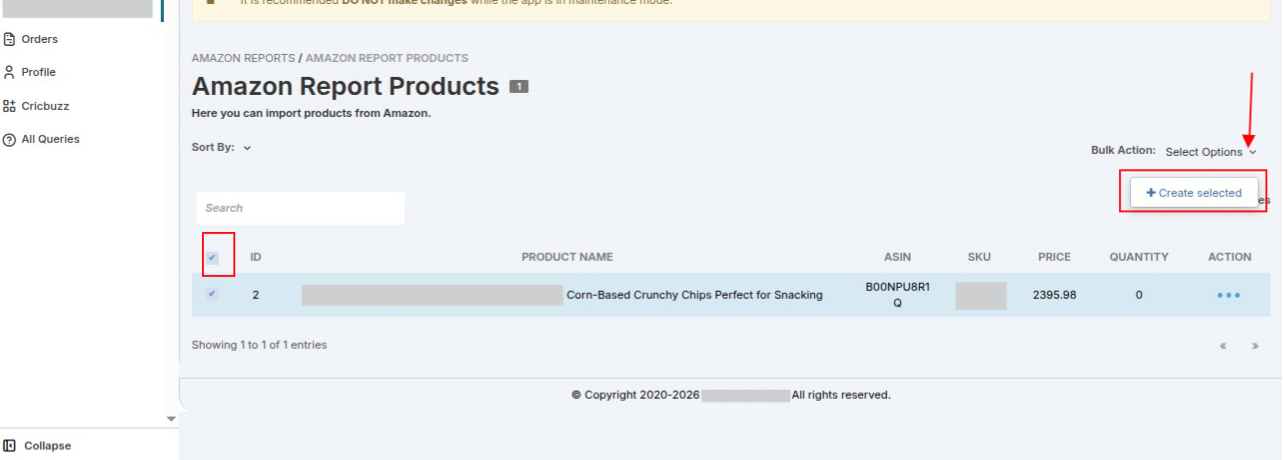Go to the next page arrow
This screenshot has height=460, width=1283.
tap(1255, 346)
